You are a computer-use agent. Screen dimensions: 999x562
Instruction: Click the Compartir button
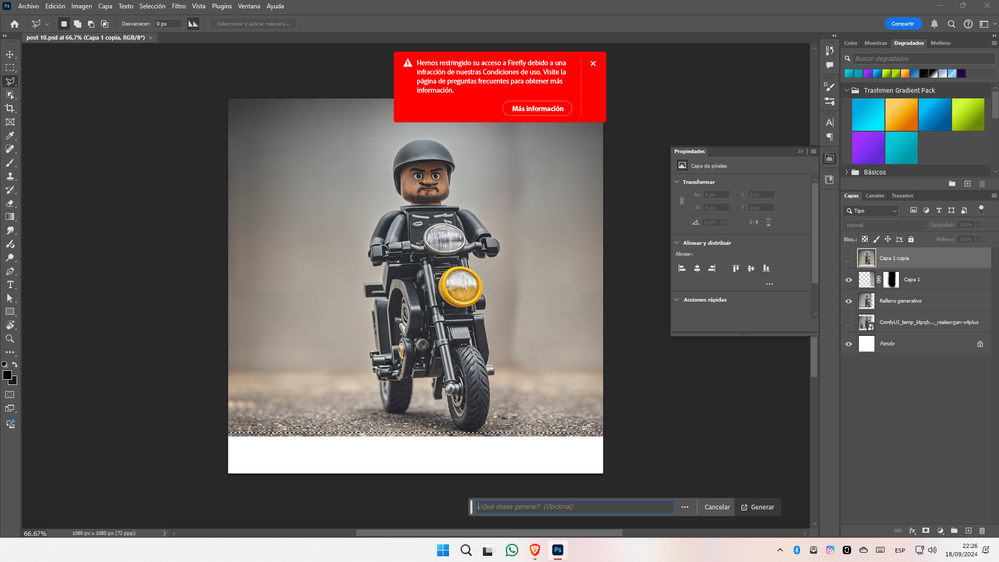point(903,24)
